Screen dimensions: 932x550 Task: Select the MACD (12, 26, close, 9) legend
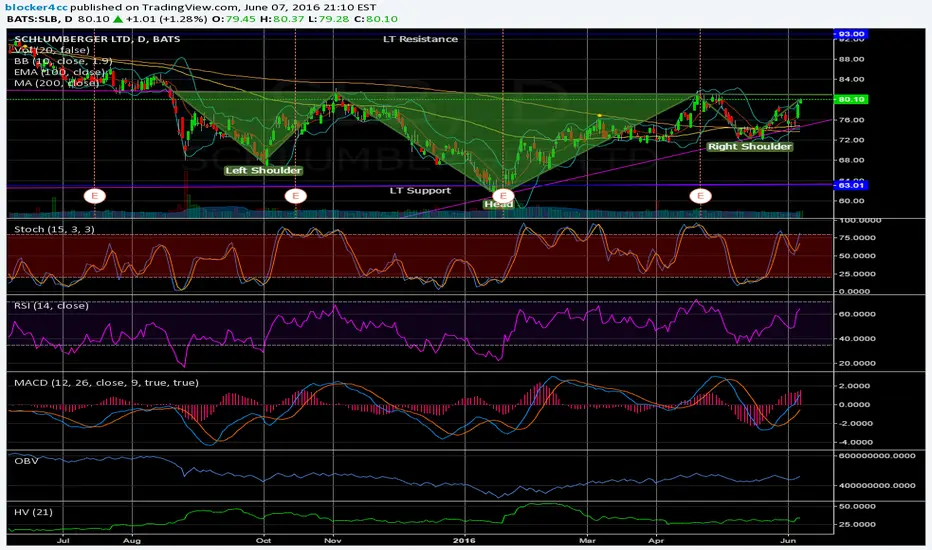106,383
